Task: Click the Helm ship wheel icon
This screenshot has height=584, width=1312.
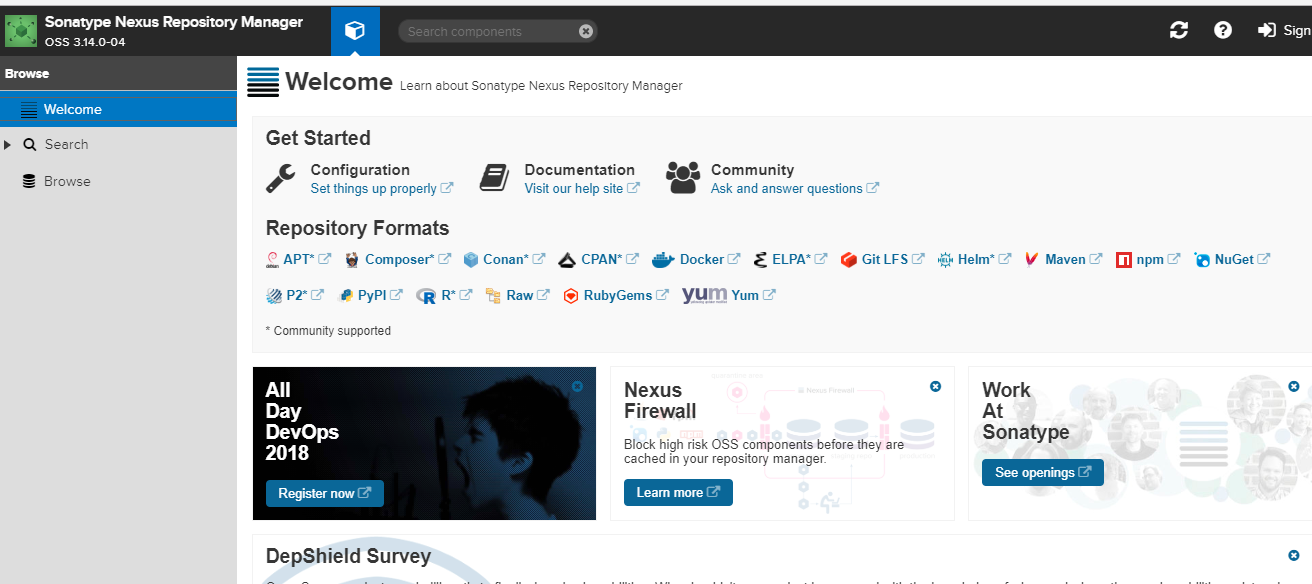Action: (x=946, y=260)
